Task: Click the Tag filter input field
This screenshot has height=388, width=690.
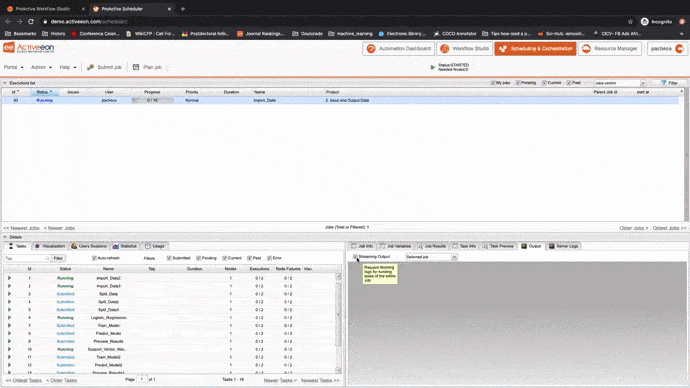Action: (x=26, y=258)
